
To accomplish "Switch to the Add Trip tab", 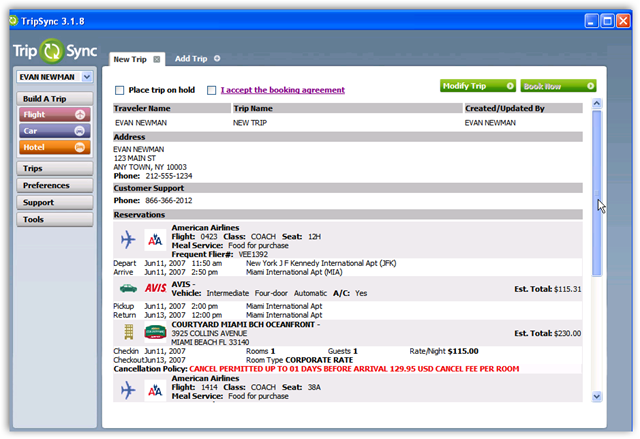I will coord(191,59).
